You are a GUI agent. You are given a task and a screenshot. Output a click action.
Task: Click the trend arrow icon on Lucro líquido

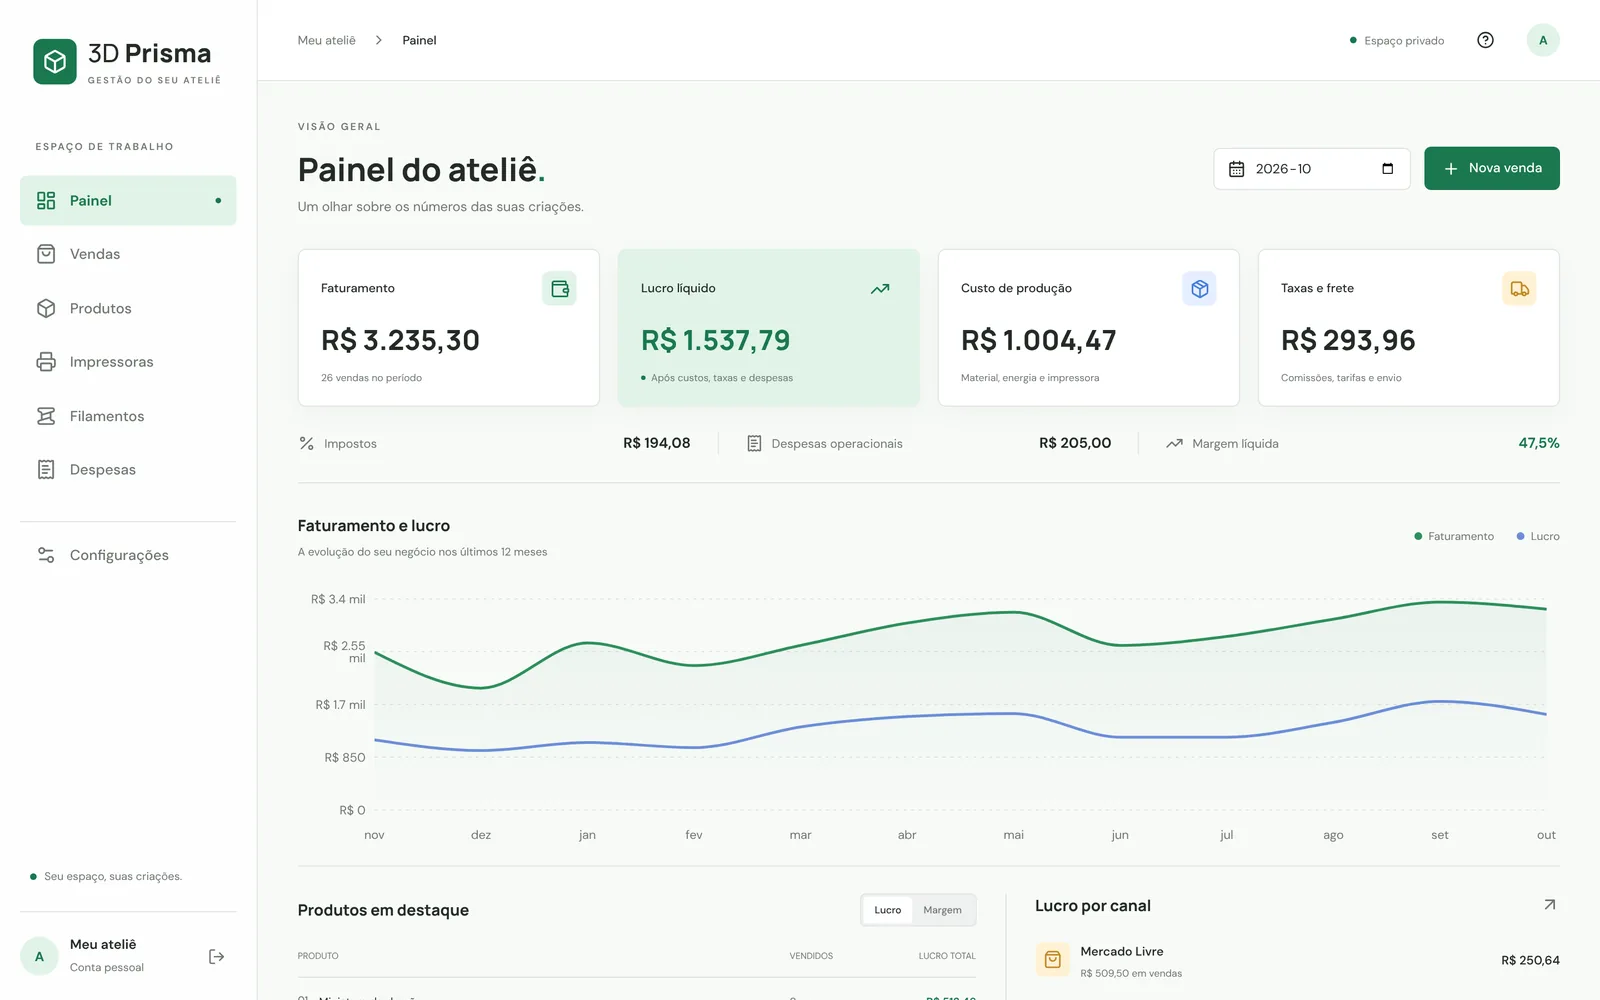click(880, 289)
